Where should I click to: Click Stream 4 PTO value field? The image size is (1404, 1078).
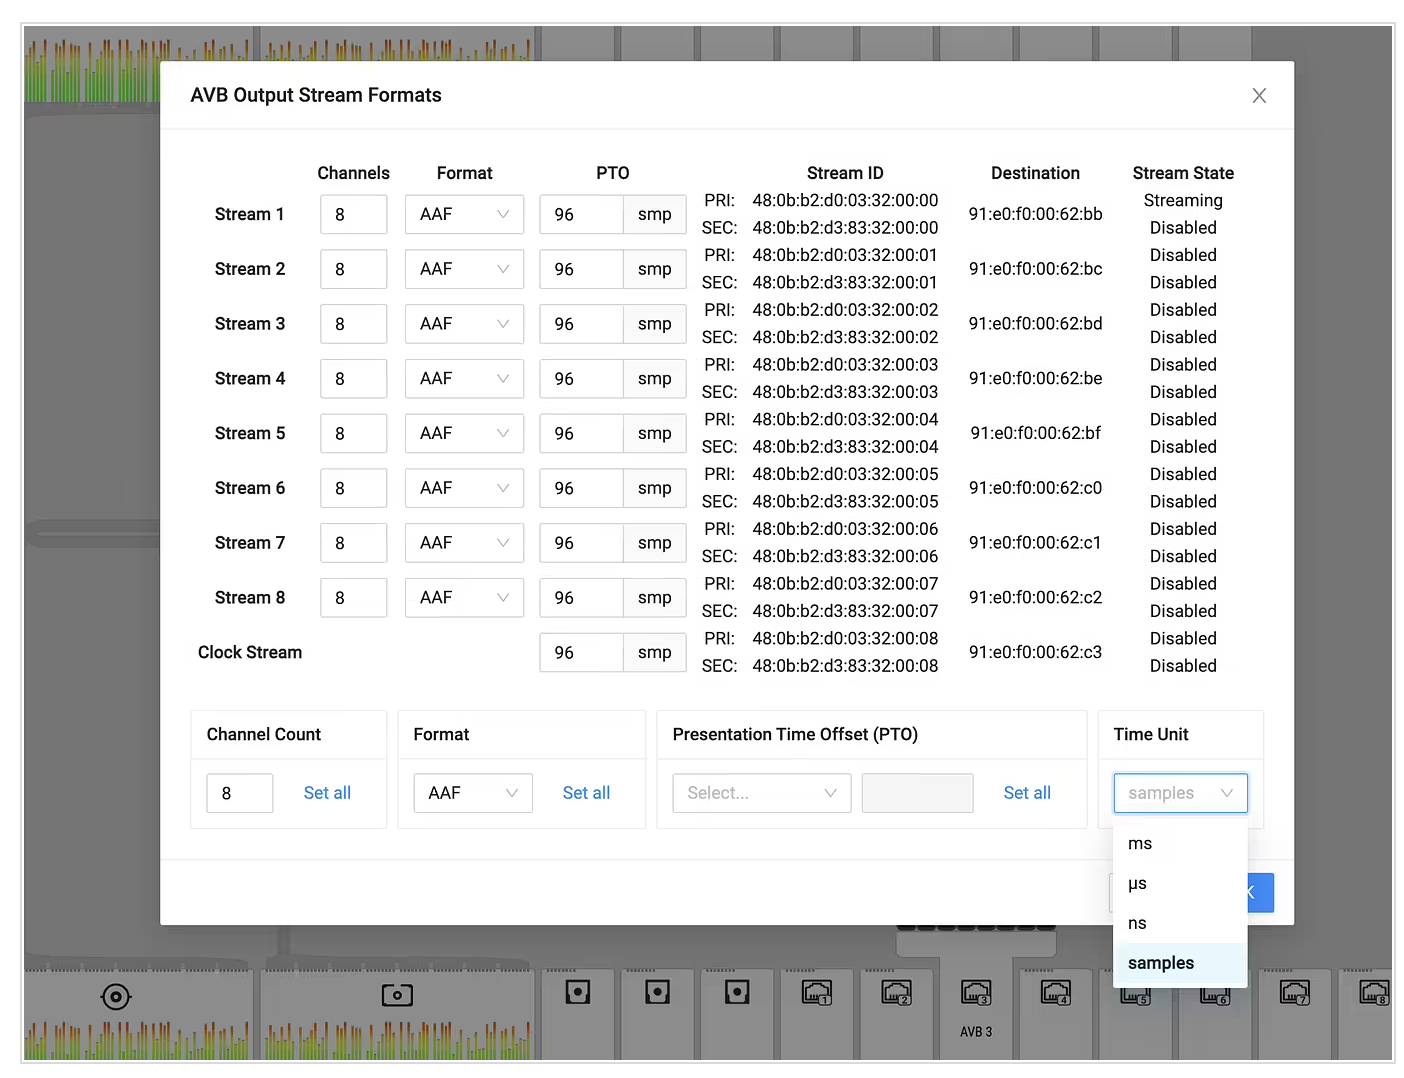point(581,379)
